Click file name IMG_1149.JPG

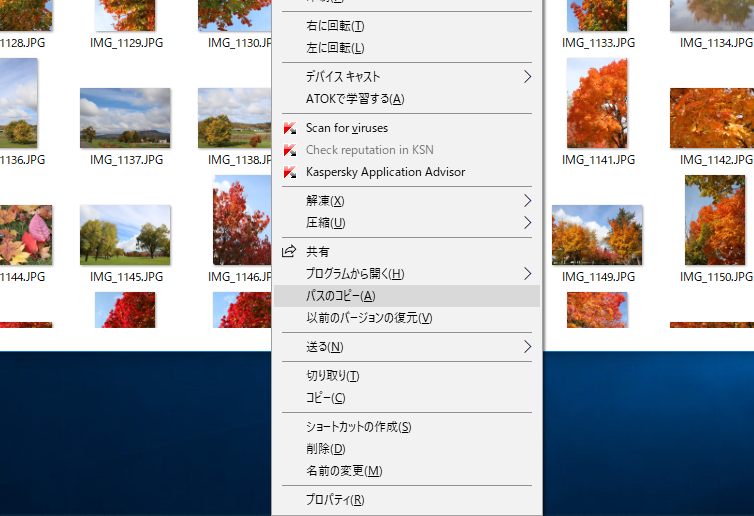(599, 277)
